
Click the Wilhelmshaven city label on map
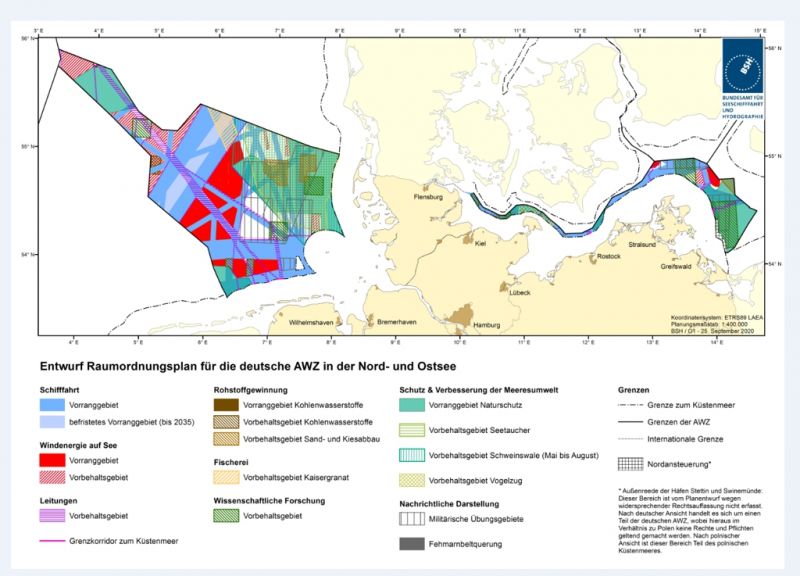(311, 322)
